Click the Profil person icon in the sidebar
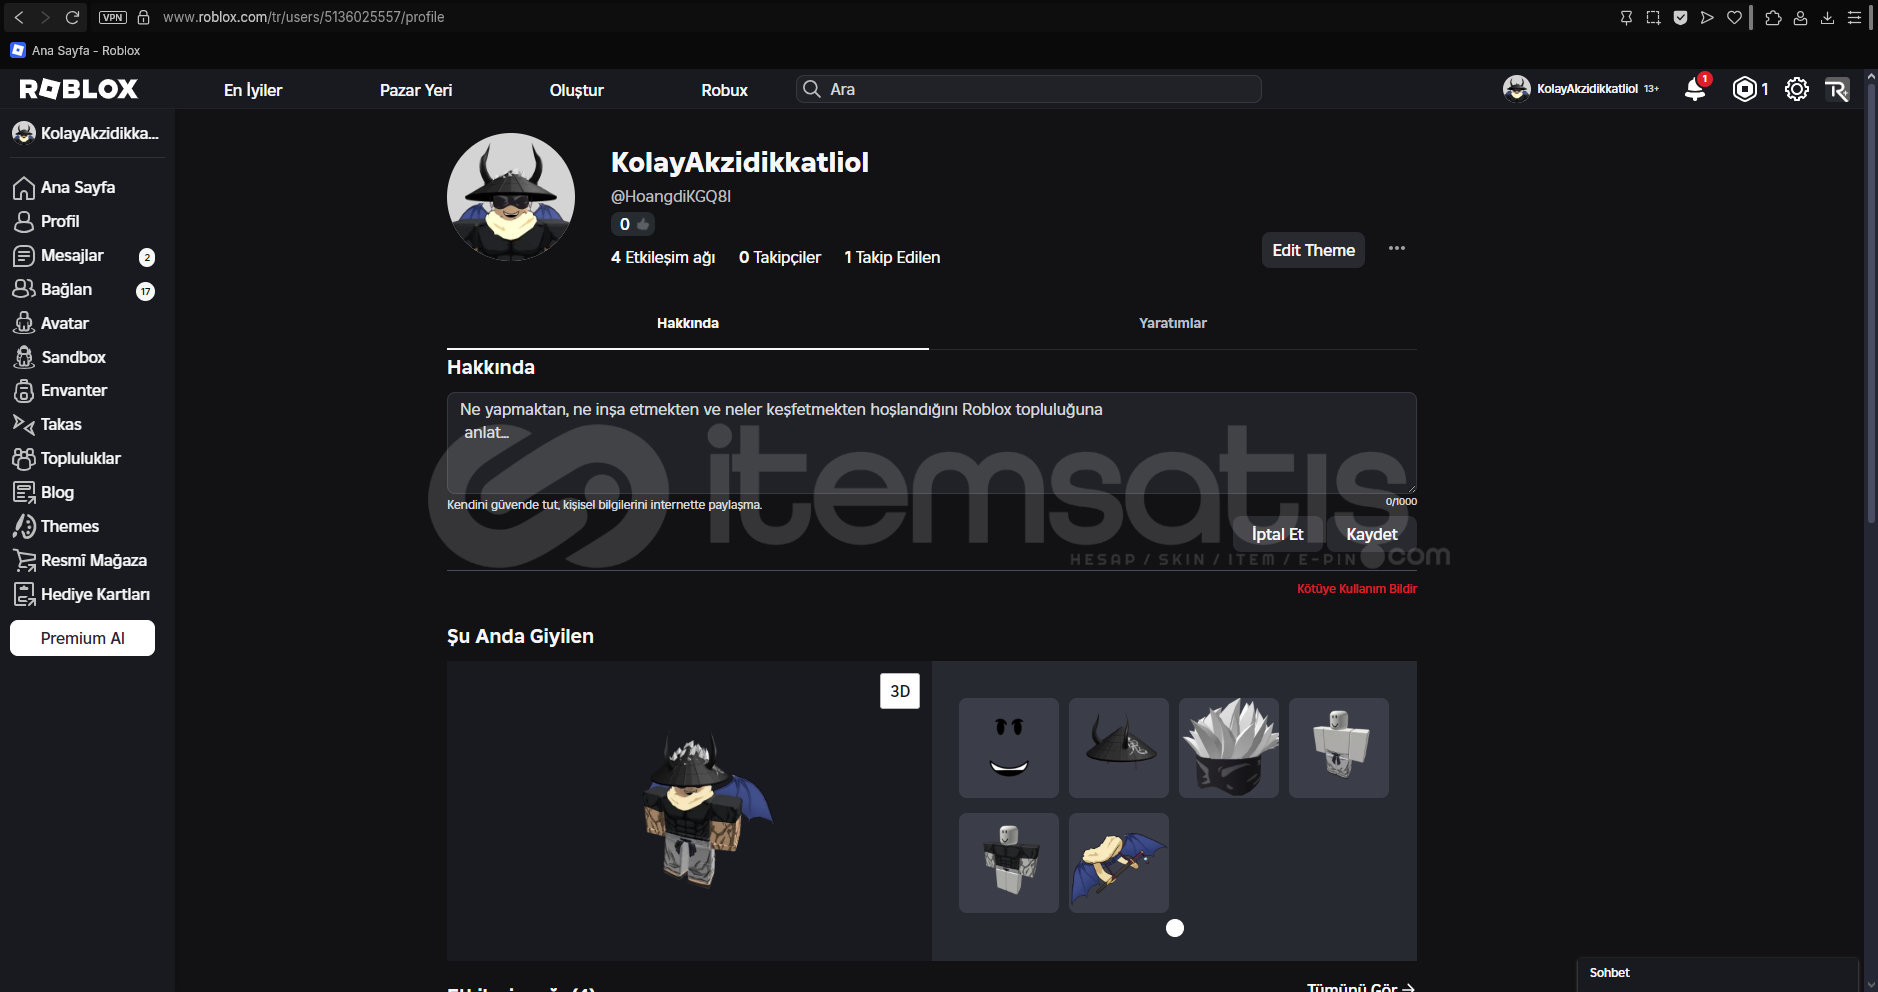 24,222
